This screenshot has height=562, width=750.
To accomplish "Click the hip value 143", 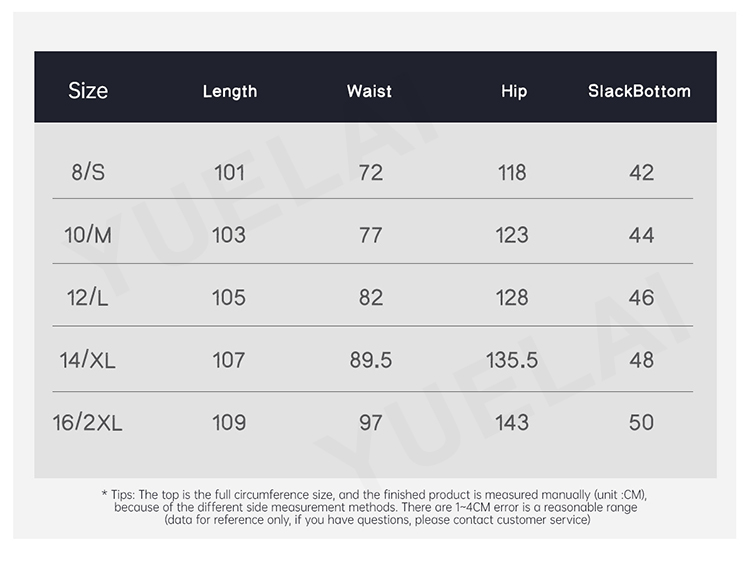I will click(x=512, y=422).
